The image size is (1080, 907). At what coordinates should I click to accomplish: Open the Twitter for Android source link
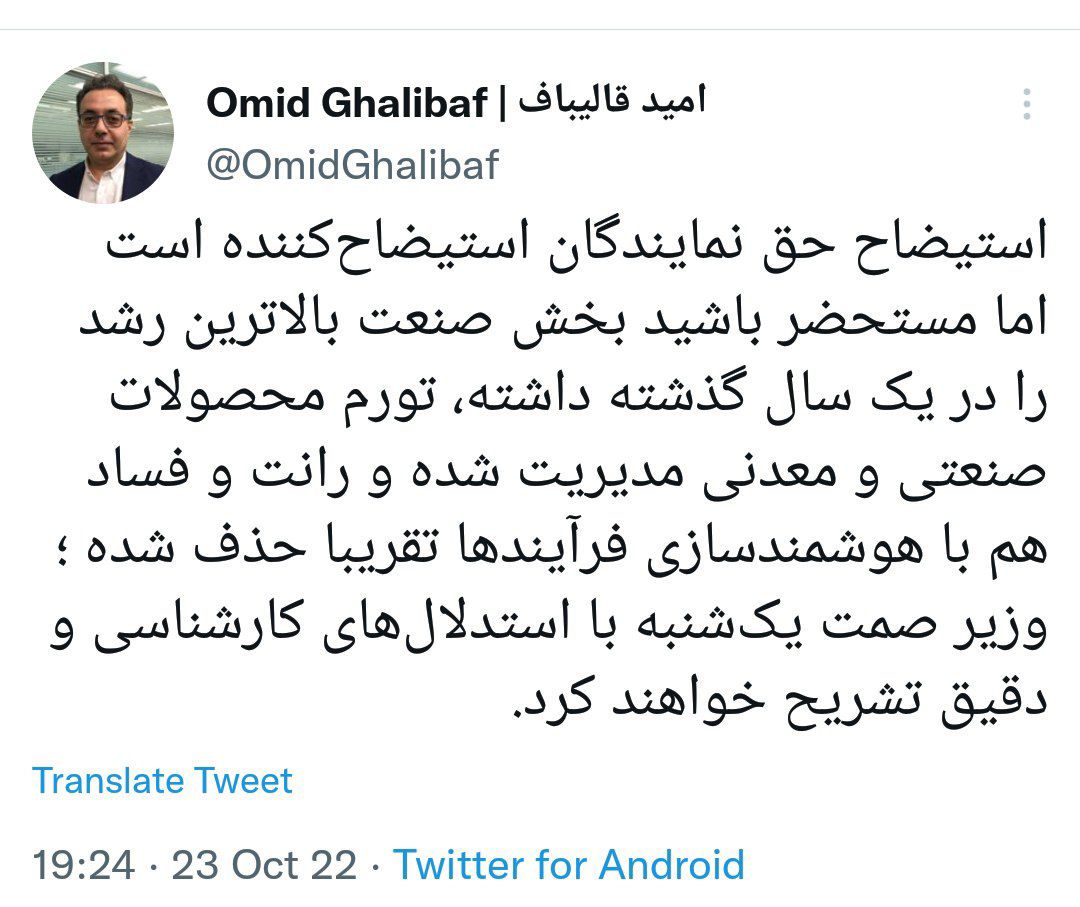tap(568, 865)
